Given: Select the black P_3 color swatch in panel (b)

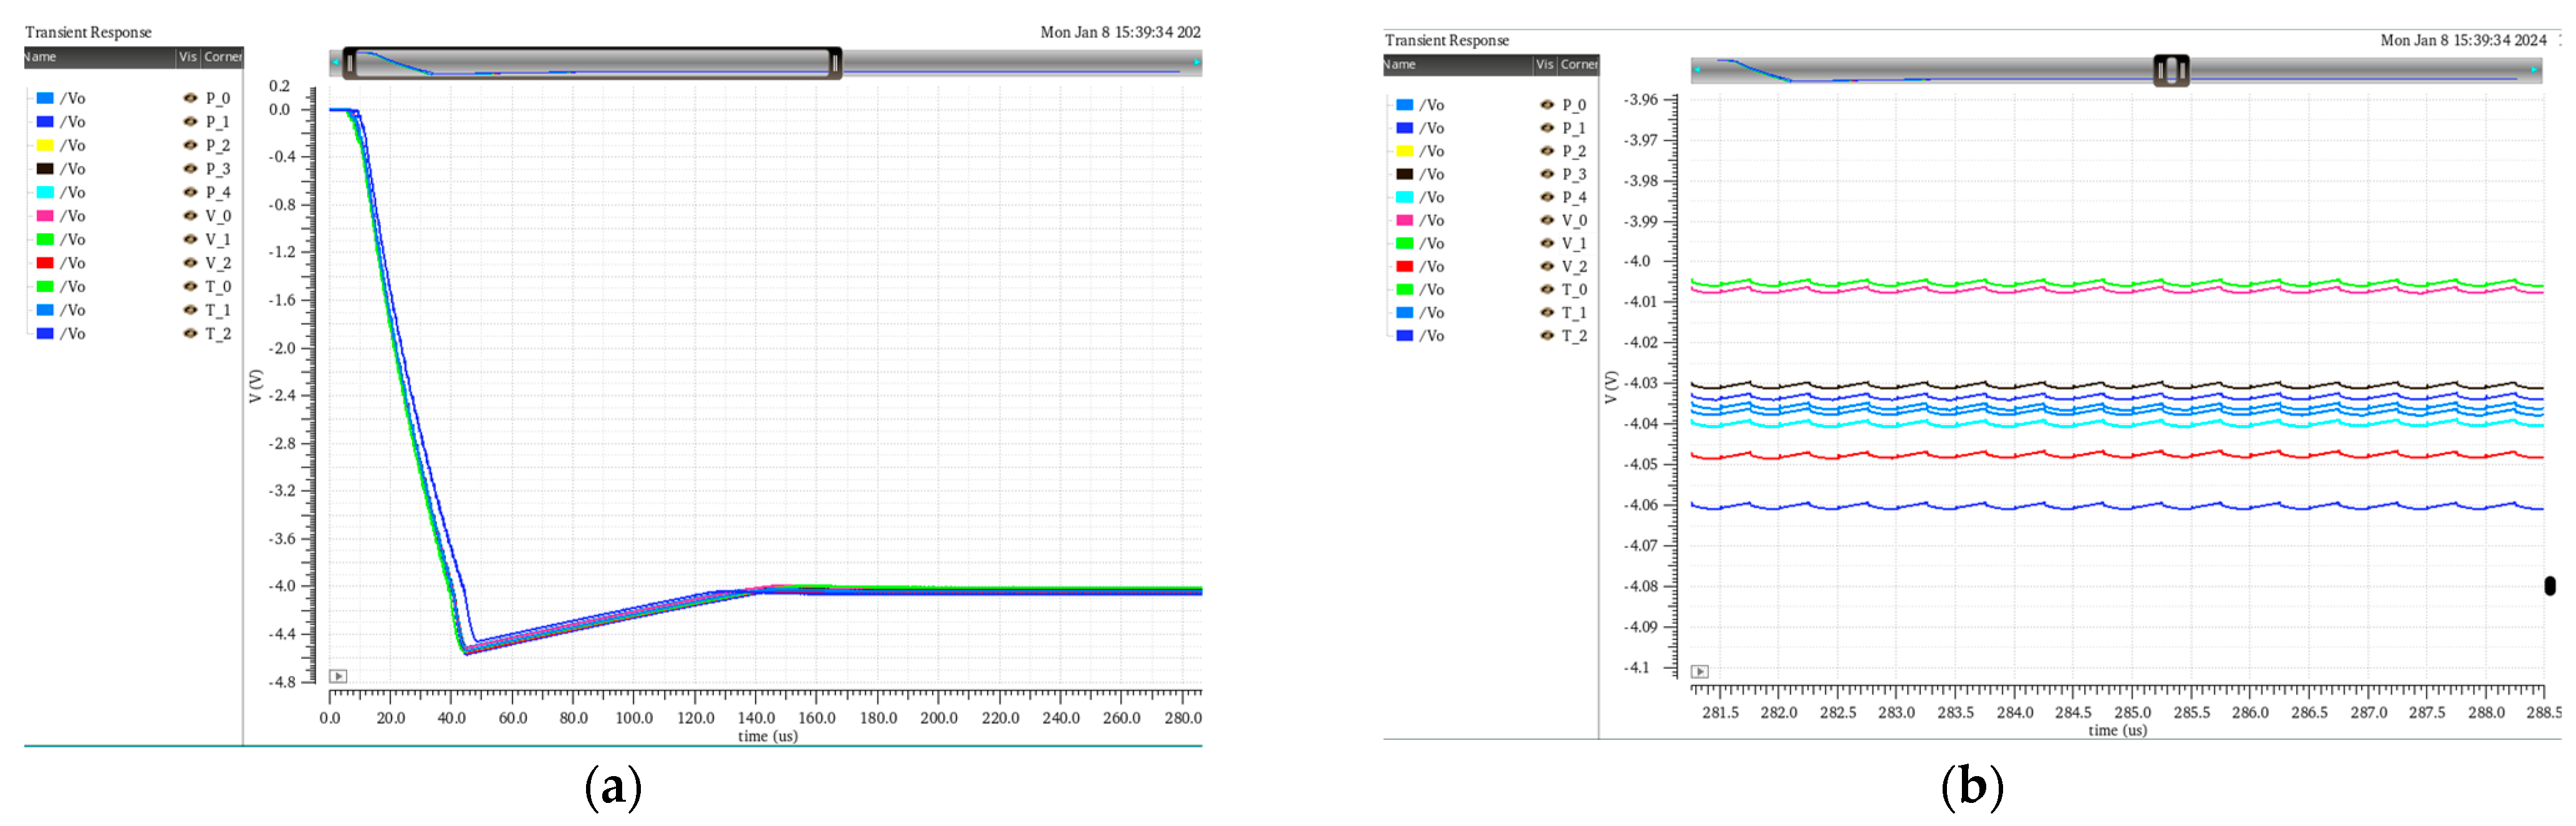Looking at the screenshot, I should [1405, 174].
